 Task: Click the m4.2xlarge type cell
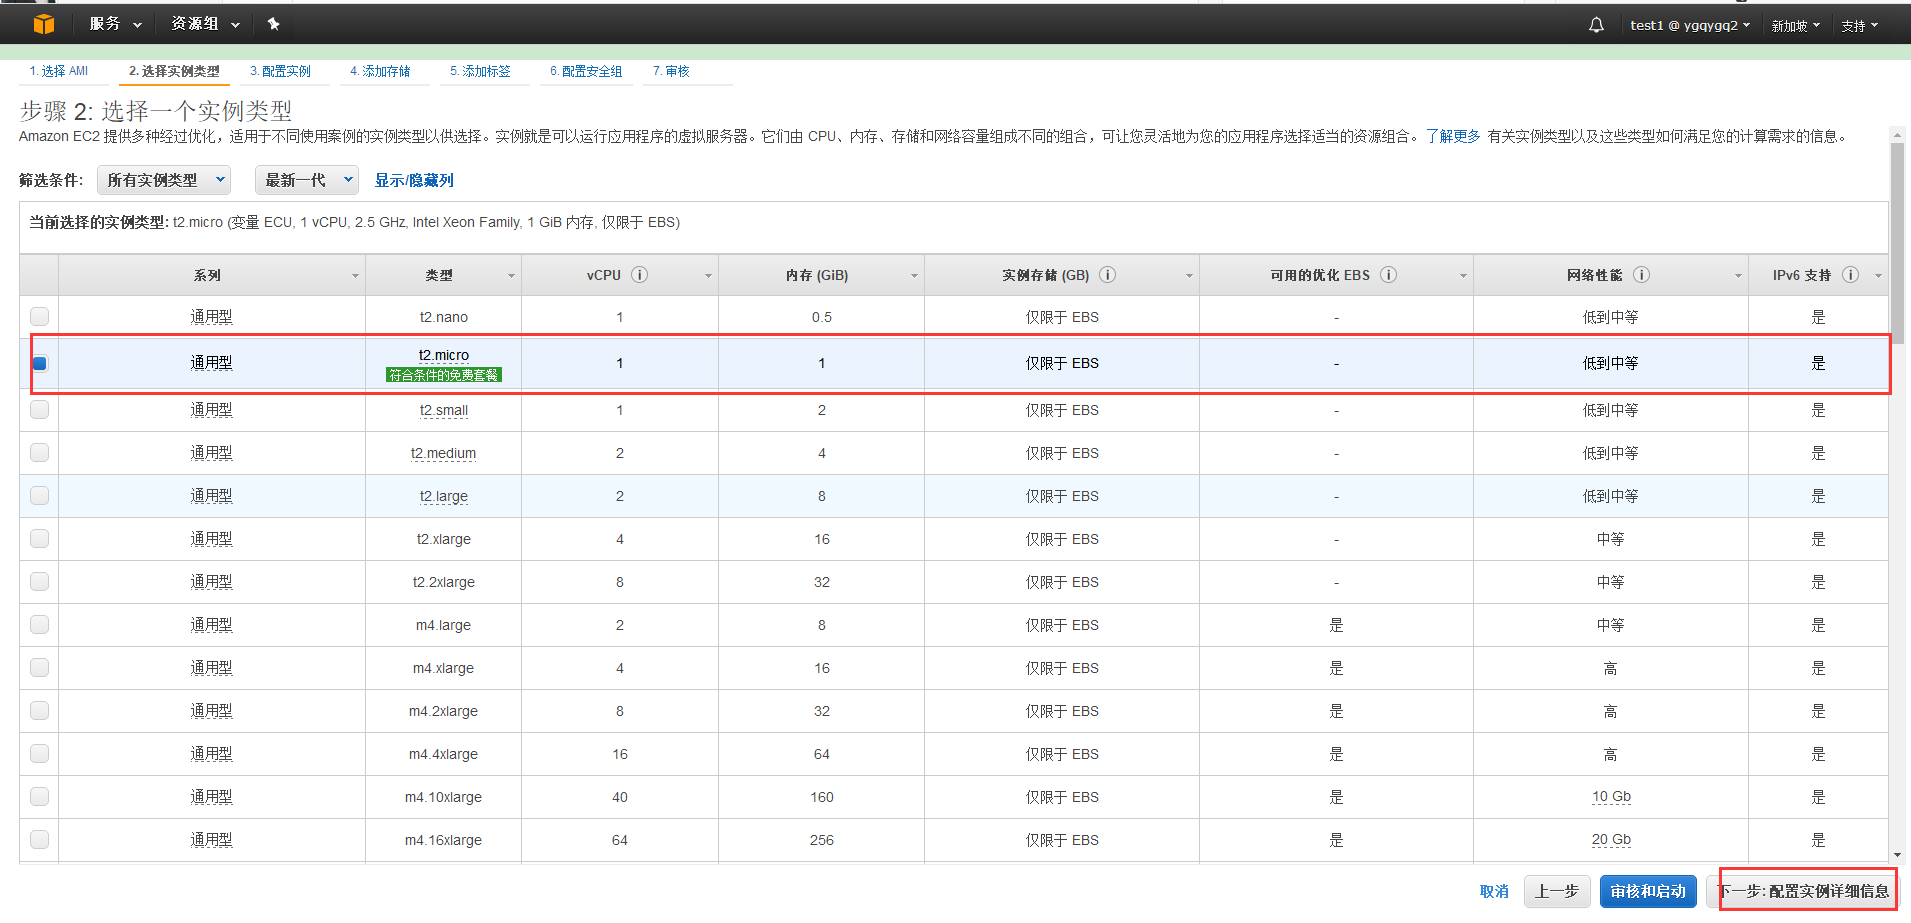tap(443, 711)
